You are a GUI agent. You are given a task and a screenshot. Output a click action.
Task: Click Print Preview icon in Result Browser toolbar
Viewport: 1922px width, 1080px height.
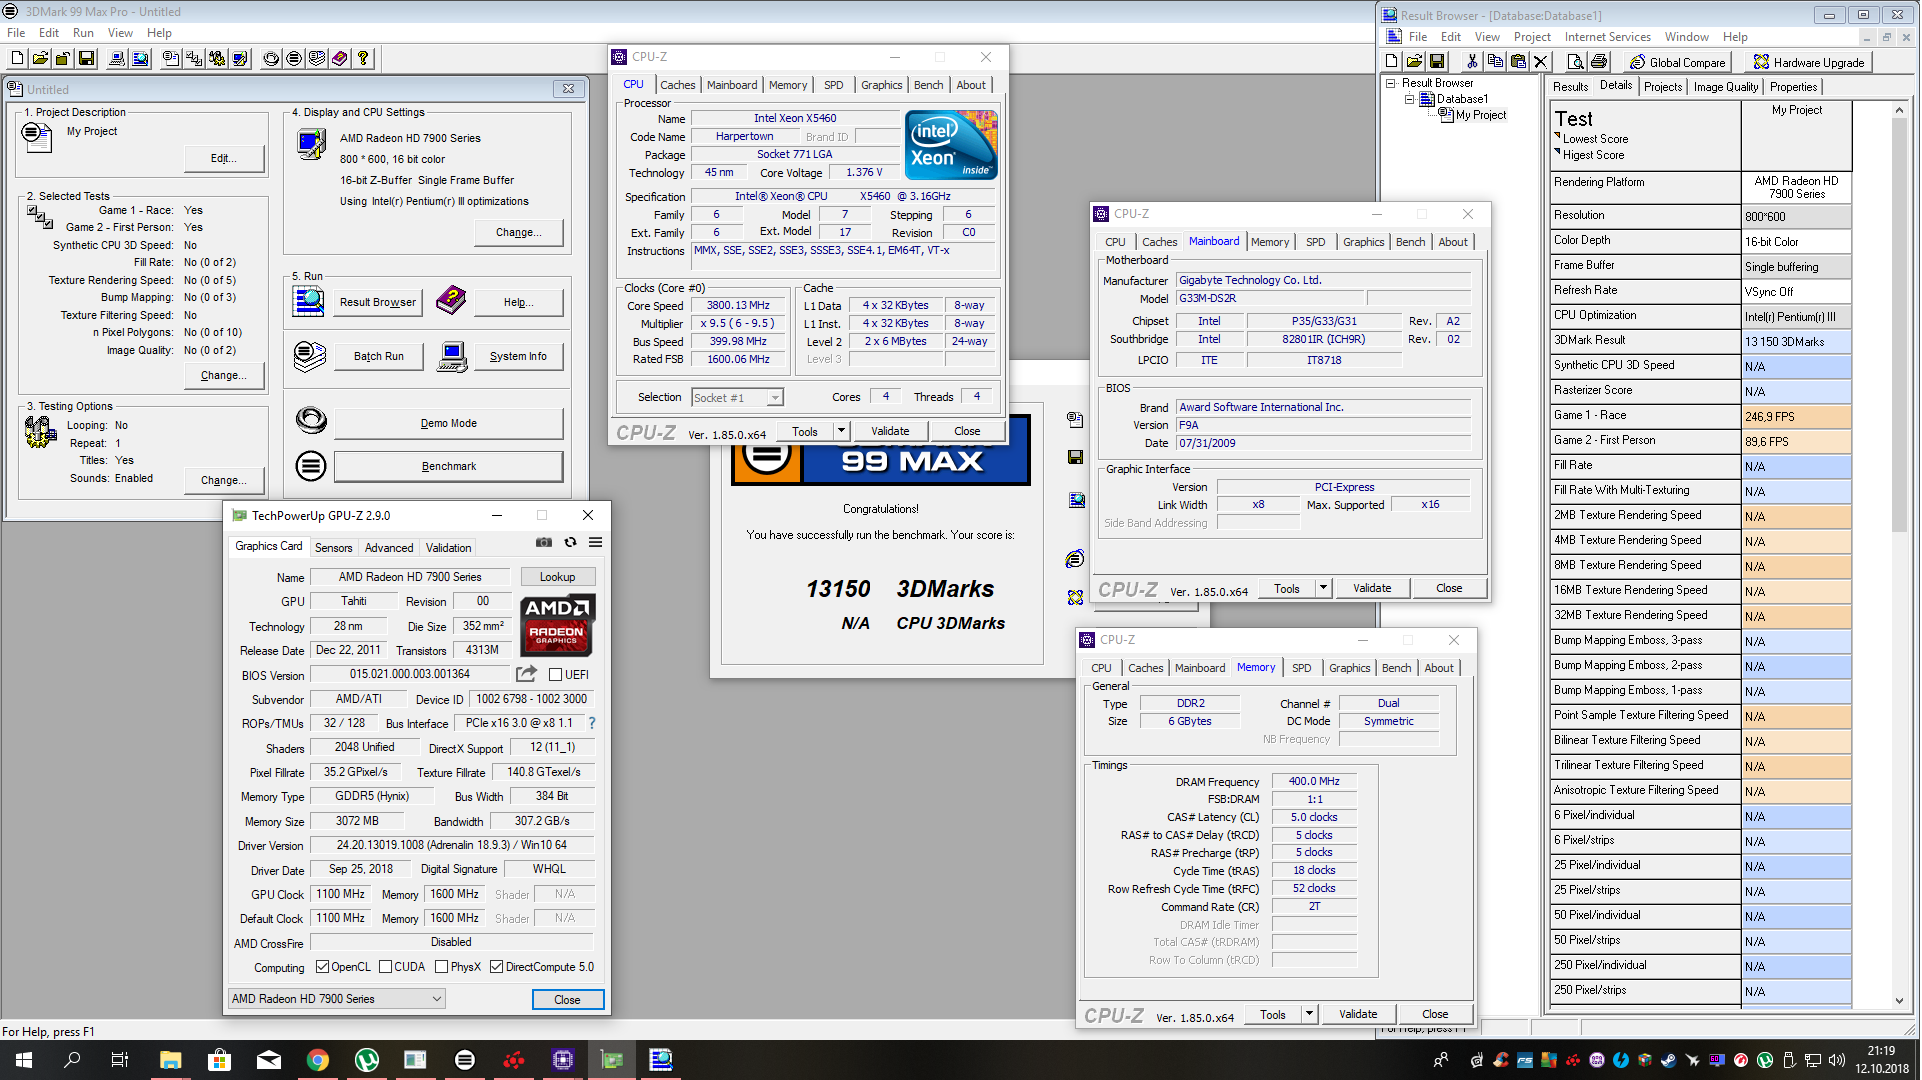(x=1575, y=62)
